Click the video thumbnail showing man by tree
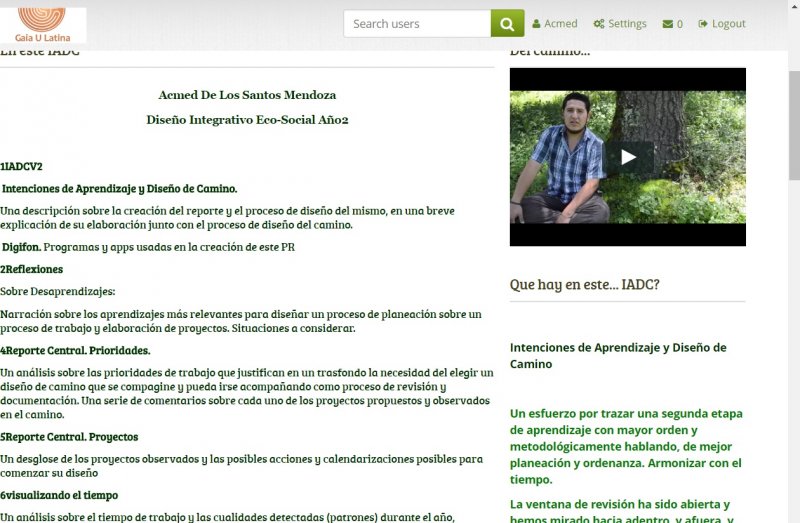 pos(628,157)
